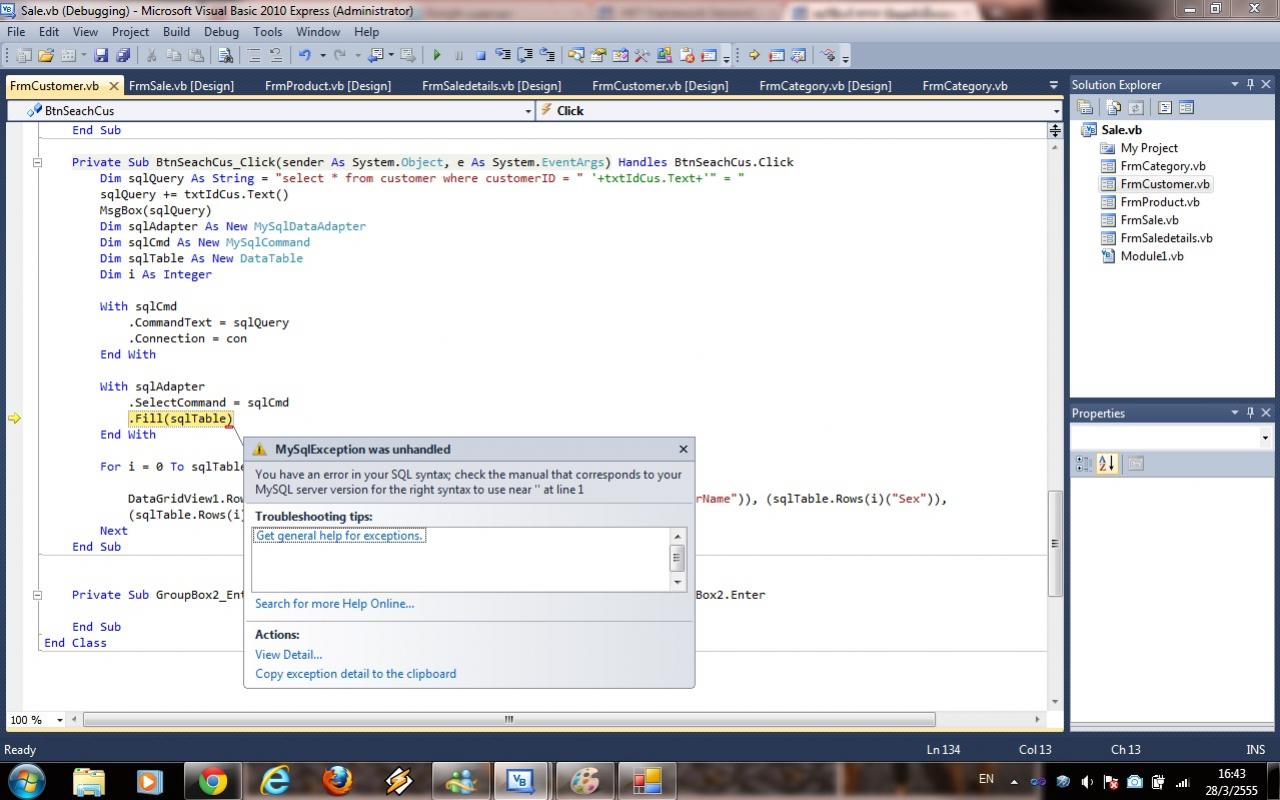Click the Error List toolbar icon

(686, 55)
